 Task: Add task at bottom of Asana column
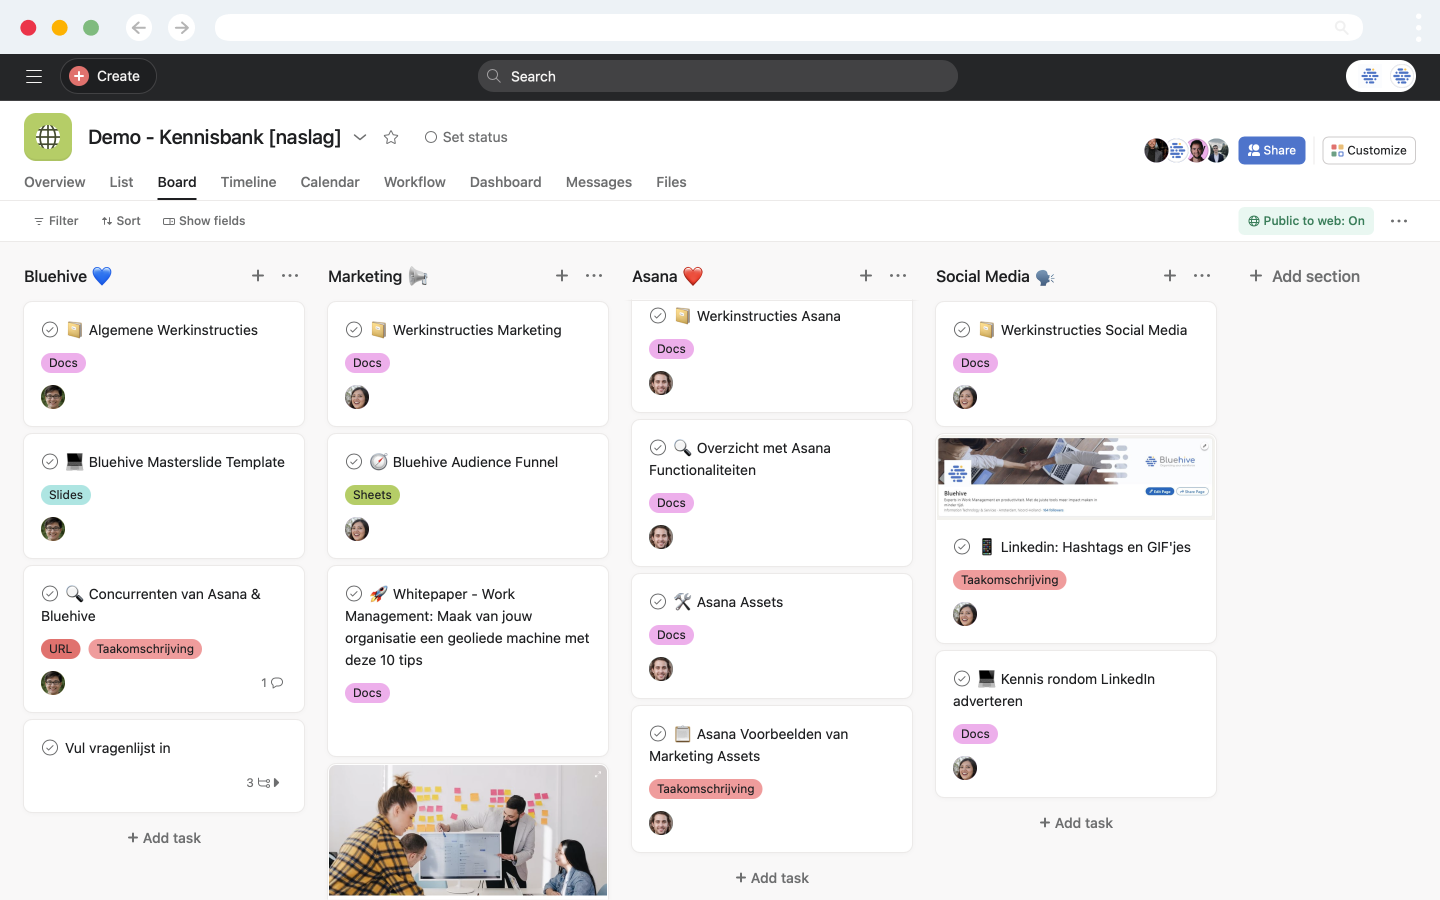[x=772, y=878]
